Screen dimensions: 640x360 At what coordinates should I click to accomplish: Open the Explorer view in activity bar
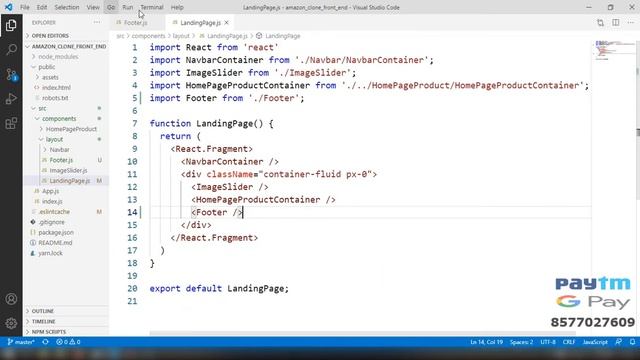click(x=11, y=25)
